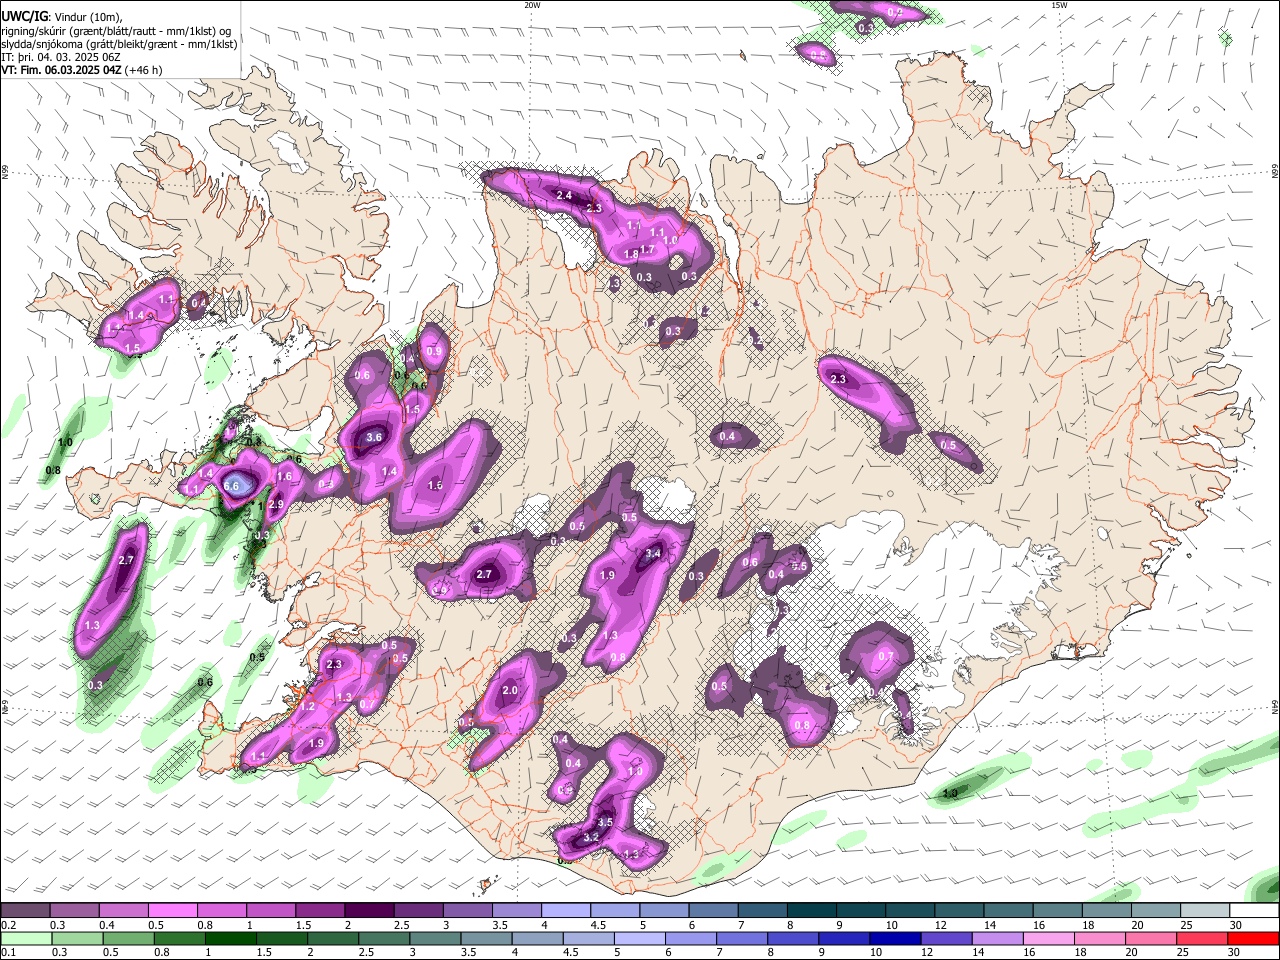The height and width of the screenshot is (960, 1280).
Task: Click the 0.9 snowfall value on the map
Action: 434,352
